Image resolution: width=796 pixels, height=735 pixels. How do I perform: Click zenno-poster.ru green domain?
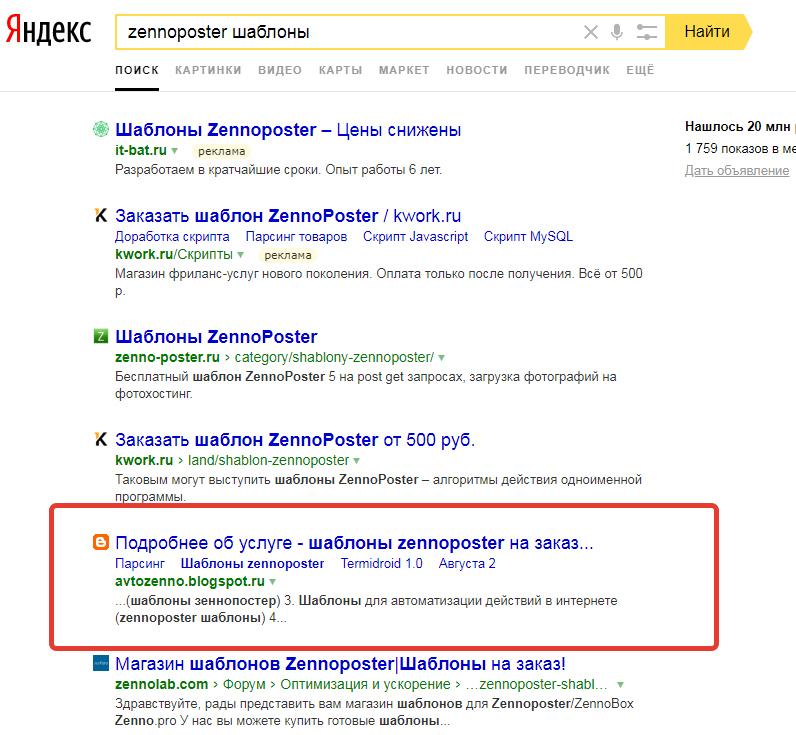pyautogui.click(x=167, y=357)
